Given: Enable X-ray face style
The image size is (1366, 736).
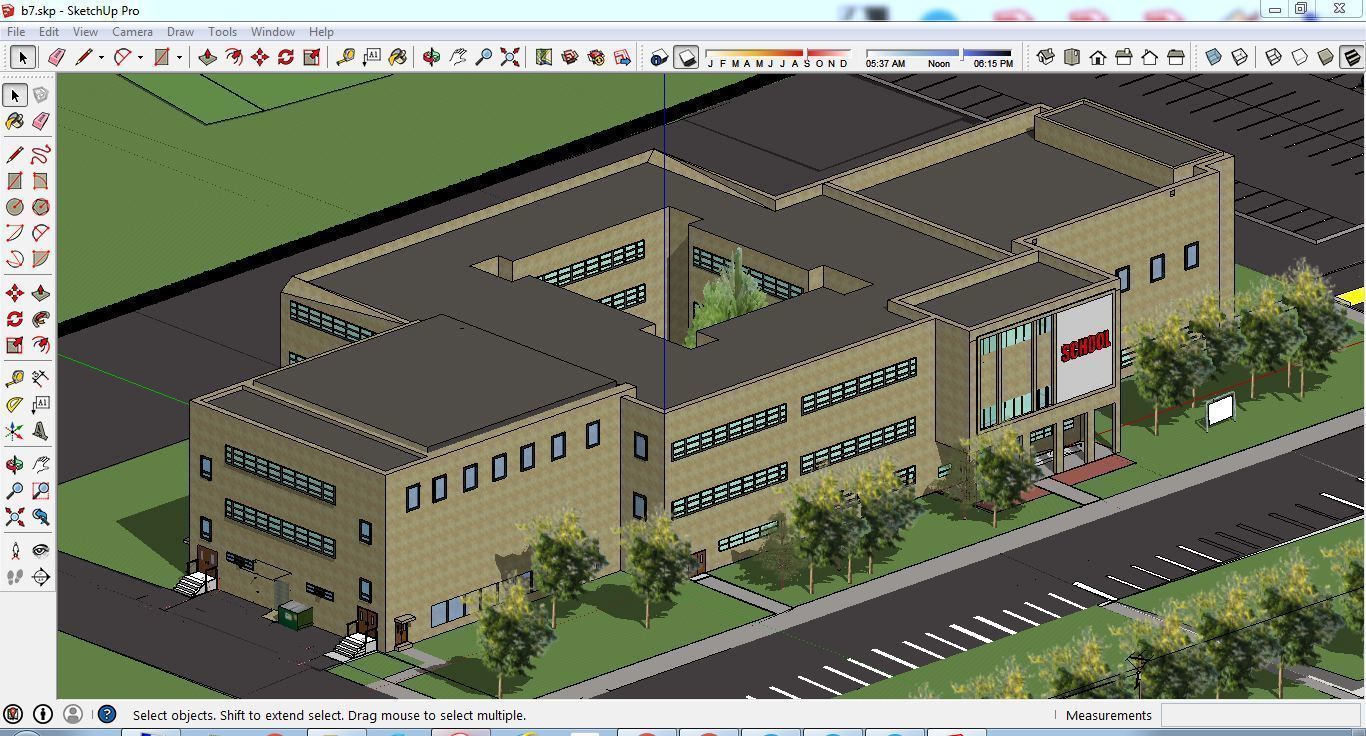Looking at the screenshot, I should click(x=1212, y=57).
